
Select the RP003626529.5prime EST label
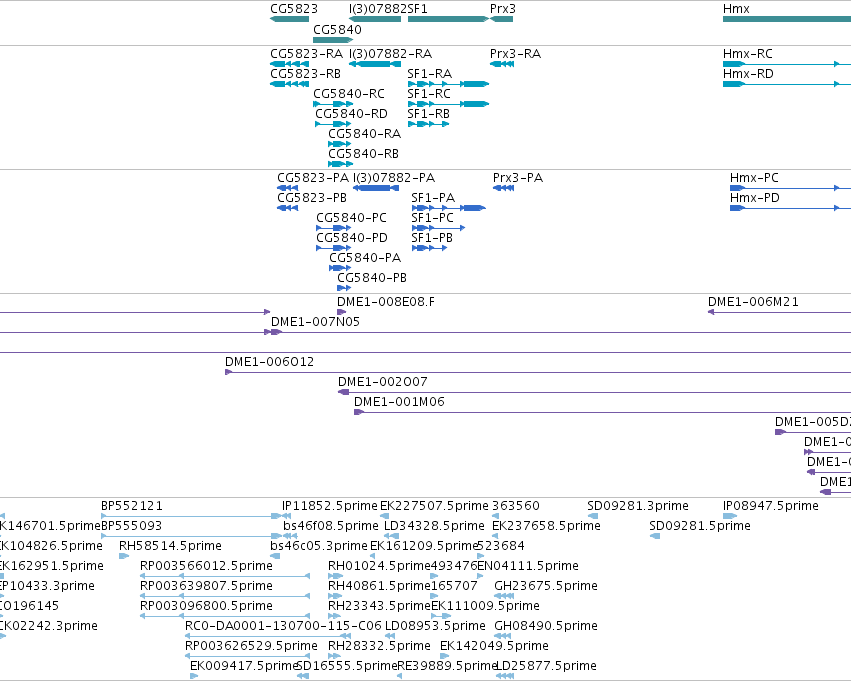point(251,647)
